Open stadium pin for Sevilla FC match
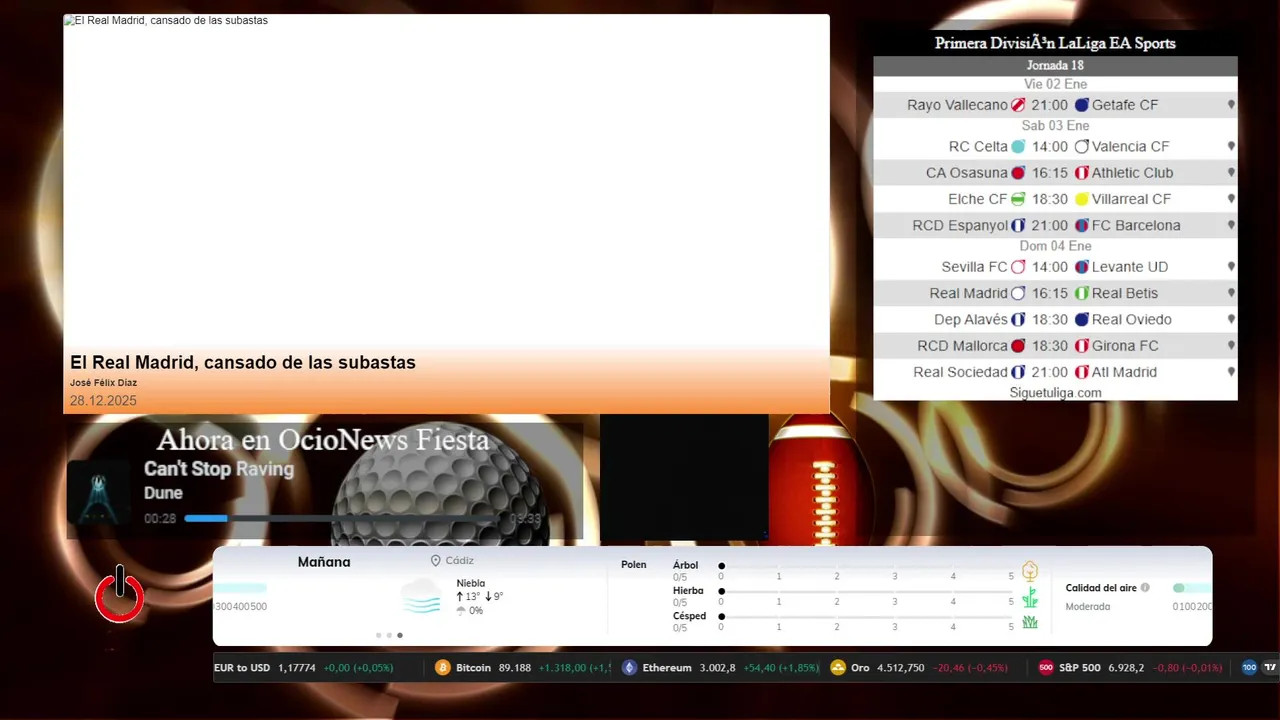This screenshot has height=720, width=1280. [1231, 267]
